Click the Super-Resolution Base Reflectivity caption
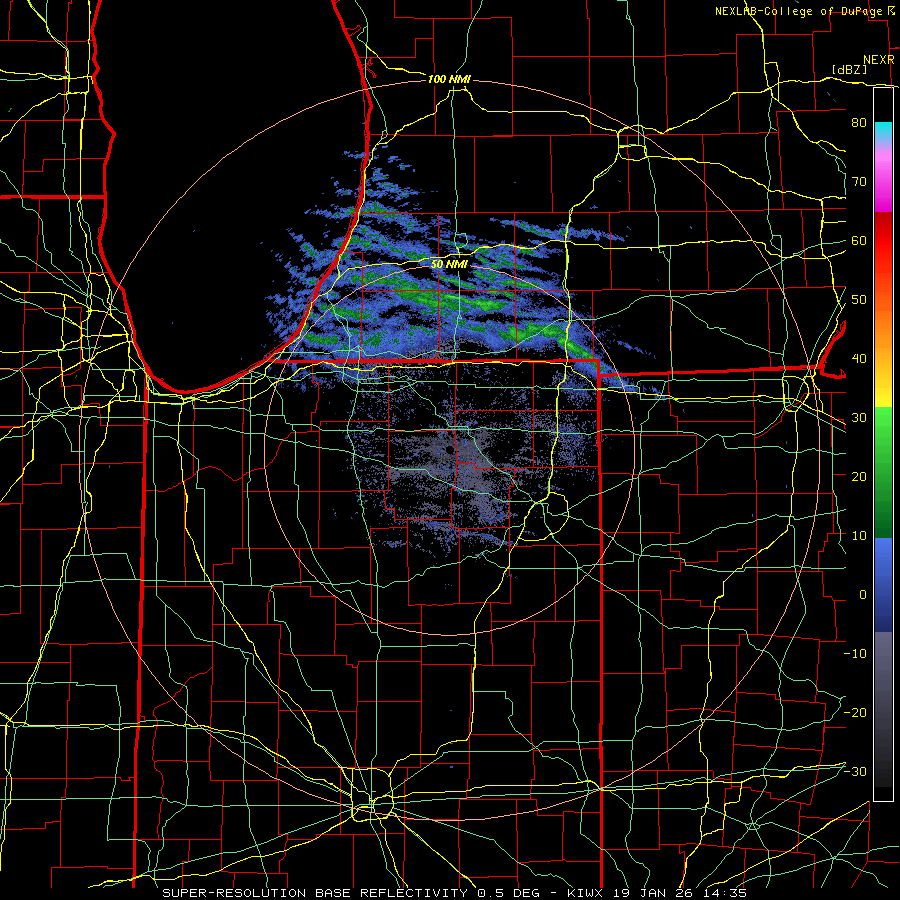This screenshot has width=900, height=900. (x=454, y=893)
